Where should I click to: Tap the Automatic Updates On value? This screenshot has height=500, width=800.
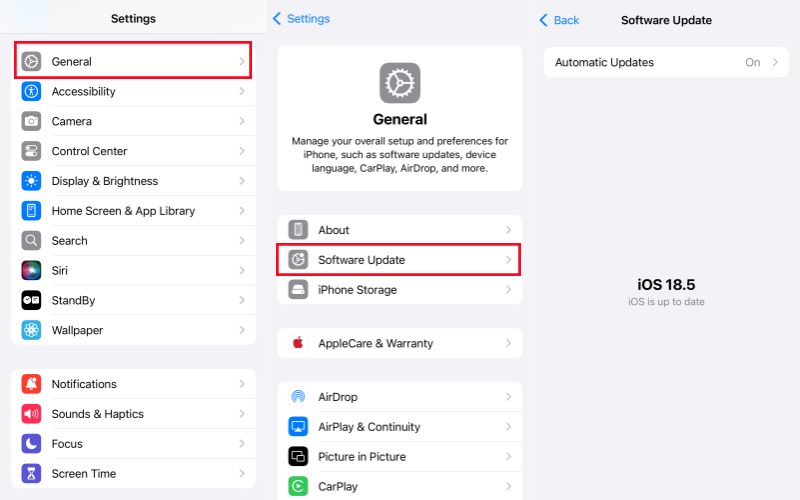[x=753, y=62]
